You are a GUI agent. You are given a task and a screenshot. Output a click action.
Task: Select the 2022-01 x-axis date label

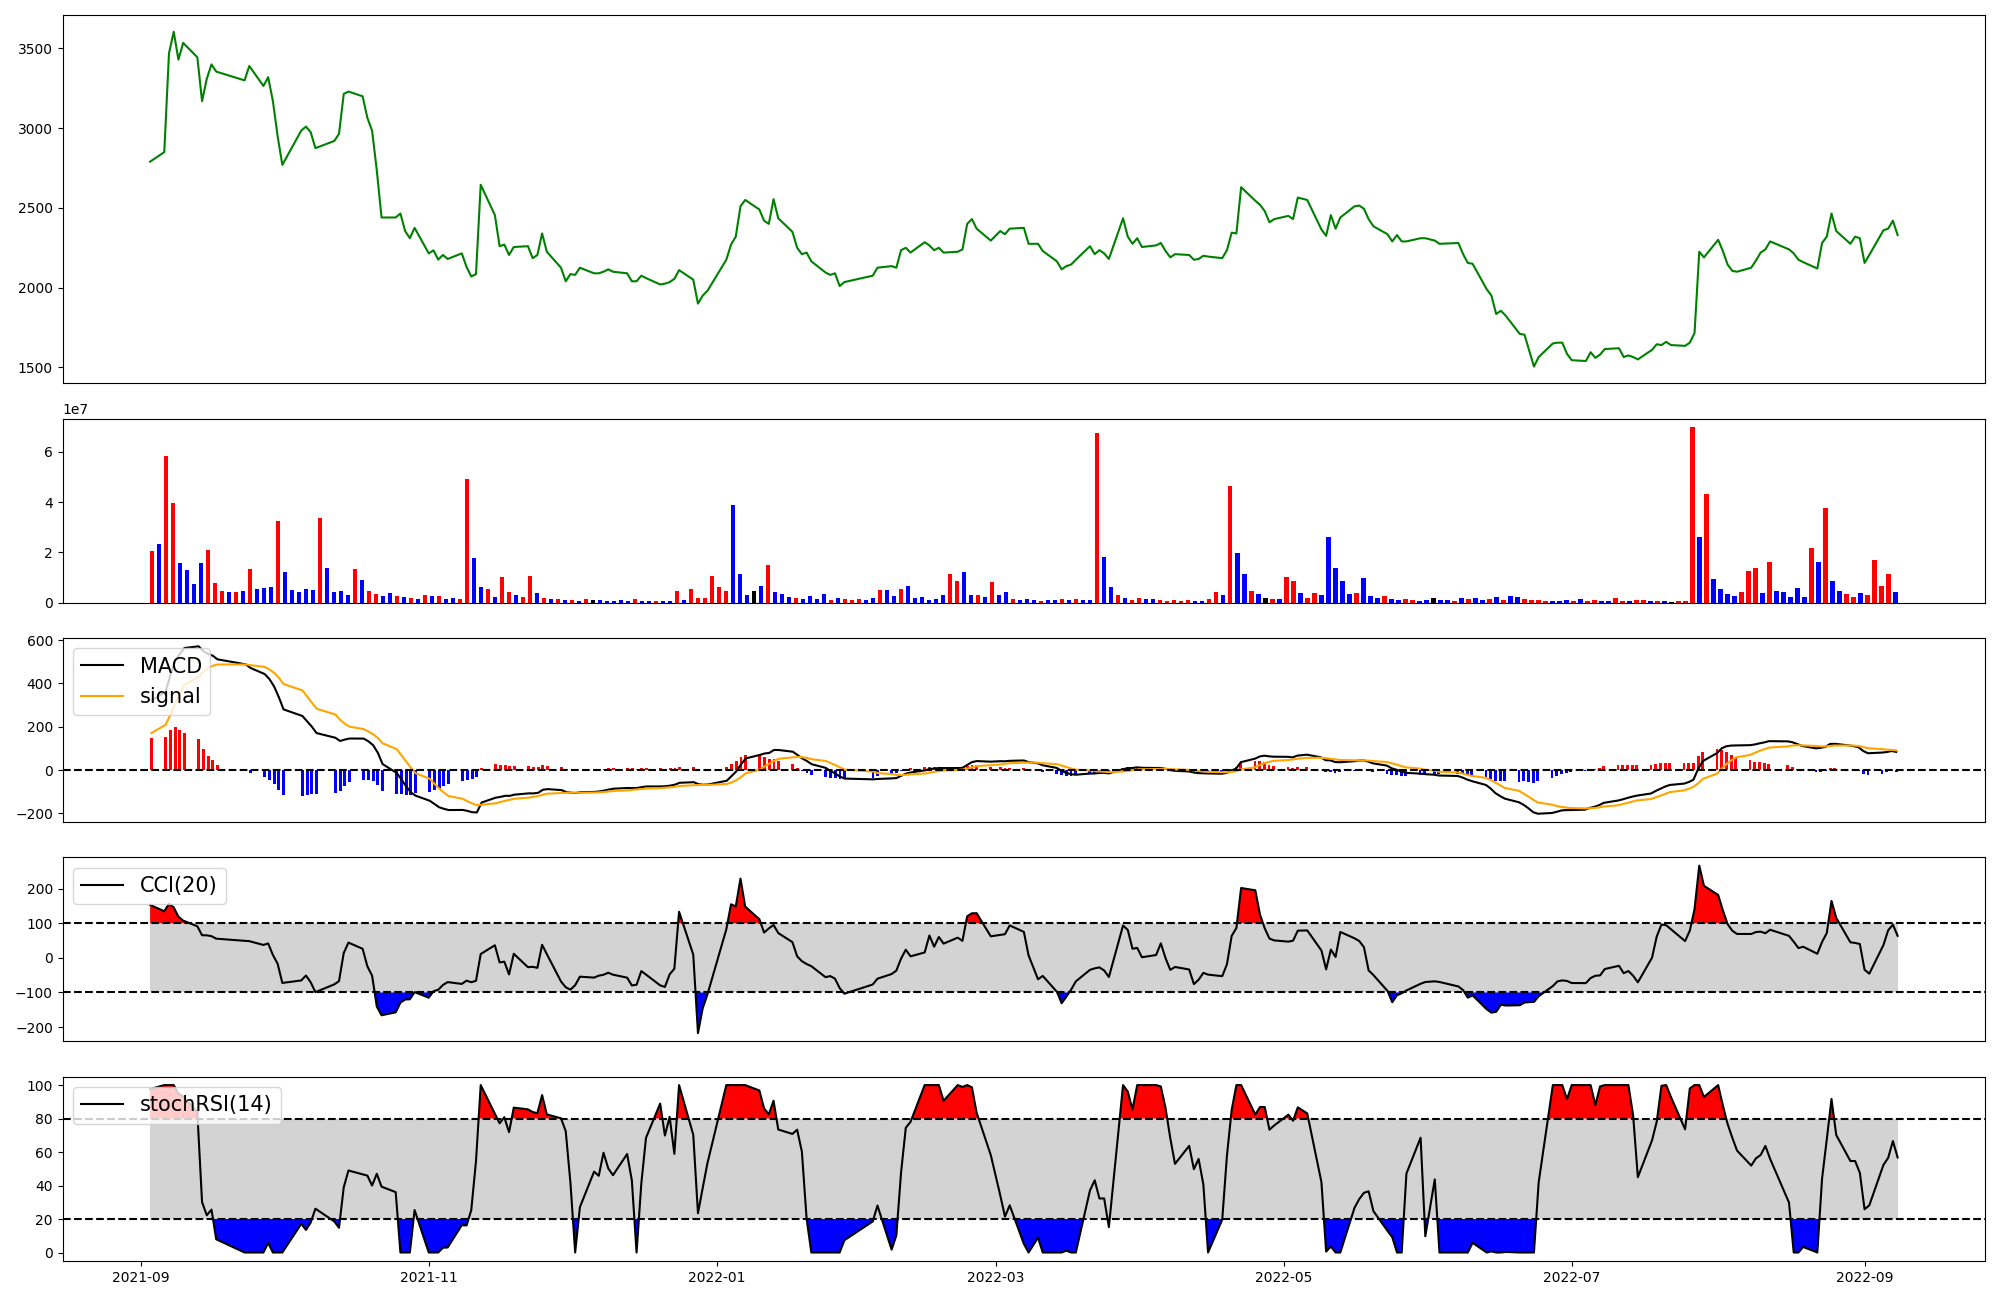(x=717, y=1276)
